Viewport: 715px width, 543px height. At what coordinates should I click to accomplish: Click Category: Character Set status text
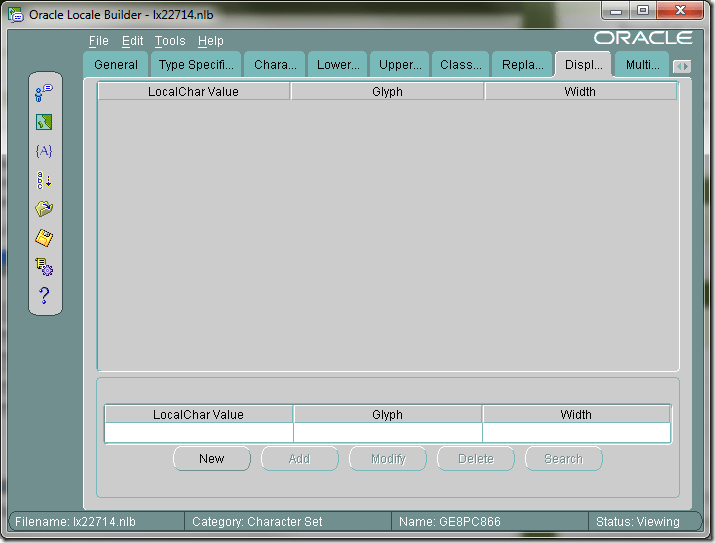(257, 522)
